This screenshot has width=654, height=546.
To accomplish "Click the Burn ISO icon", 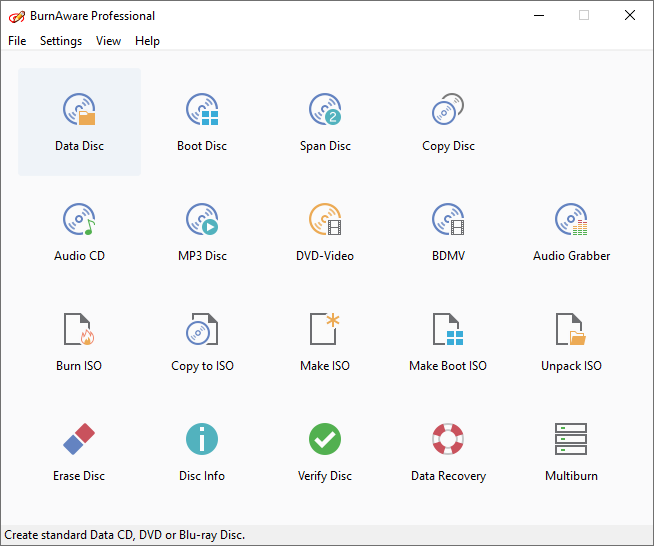I will (x=79, y=330).
